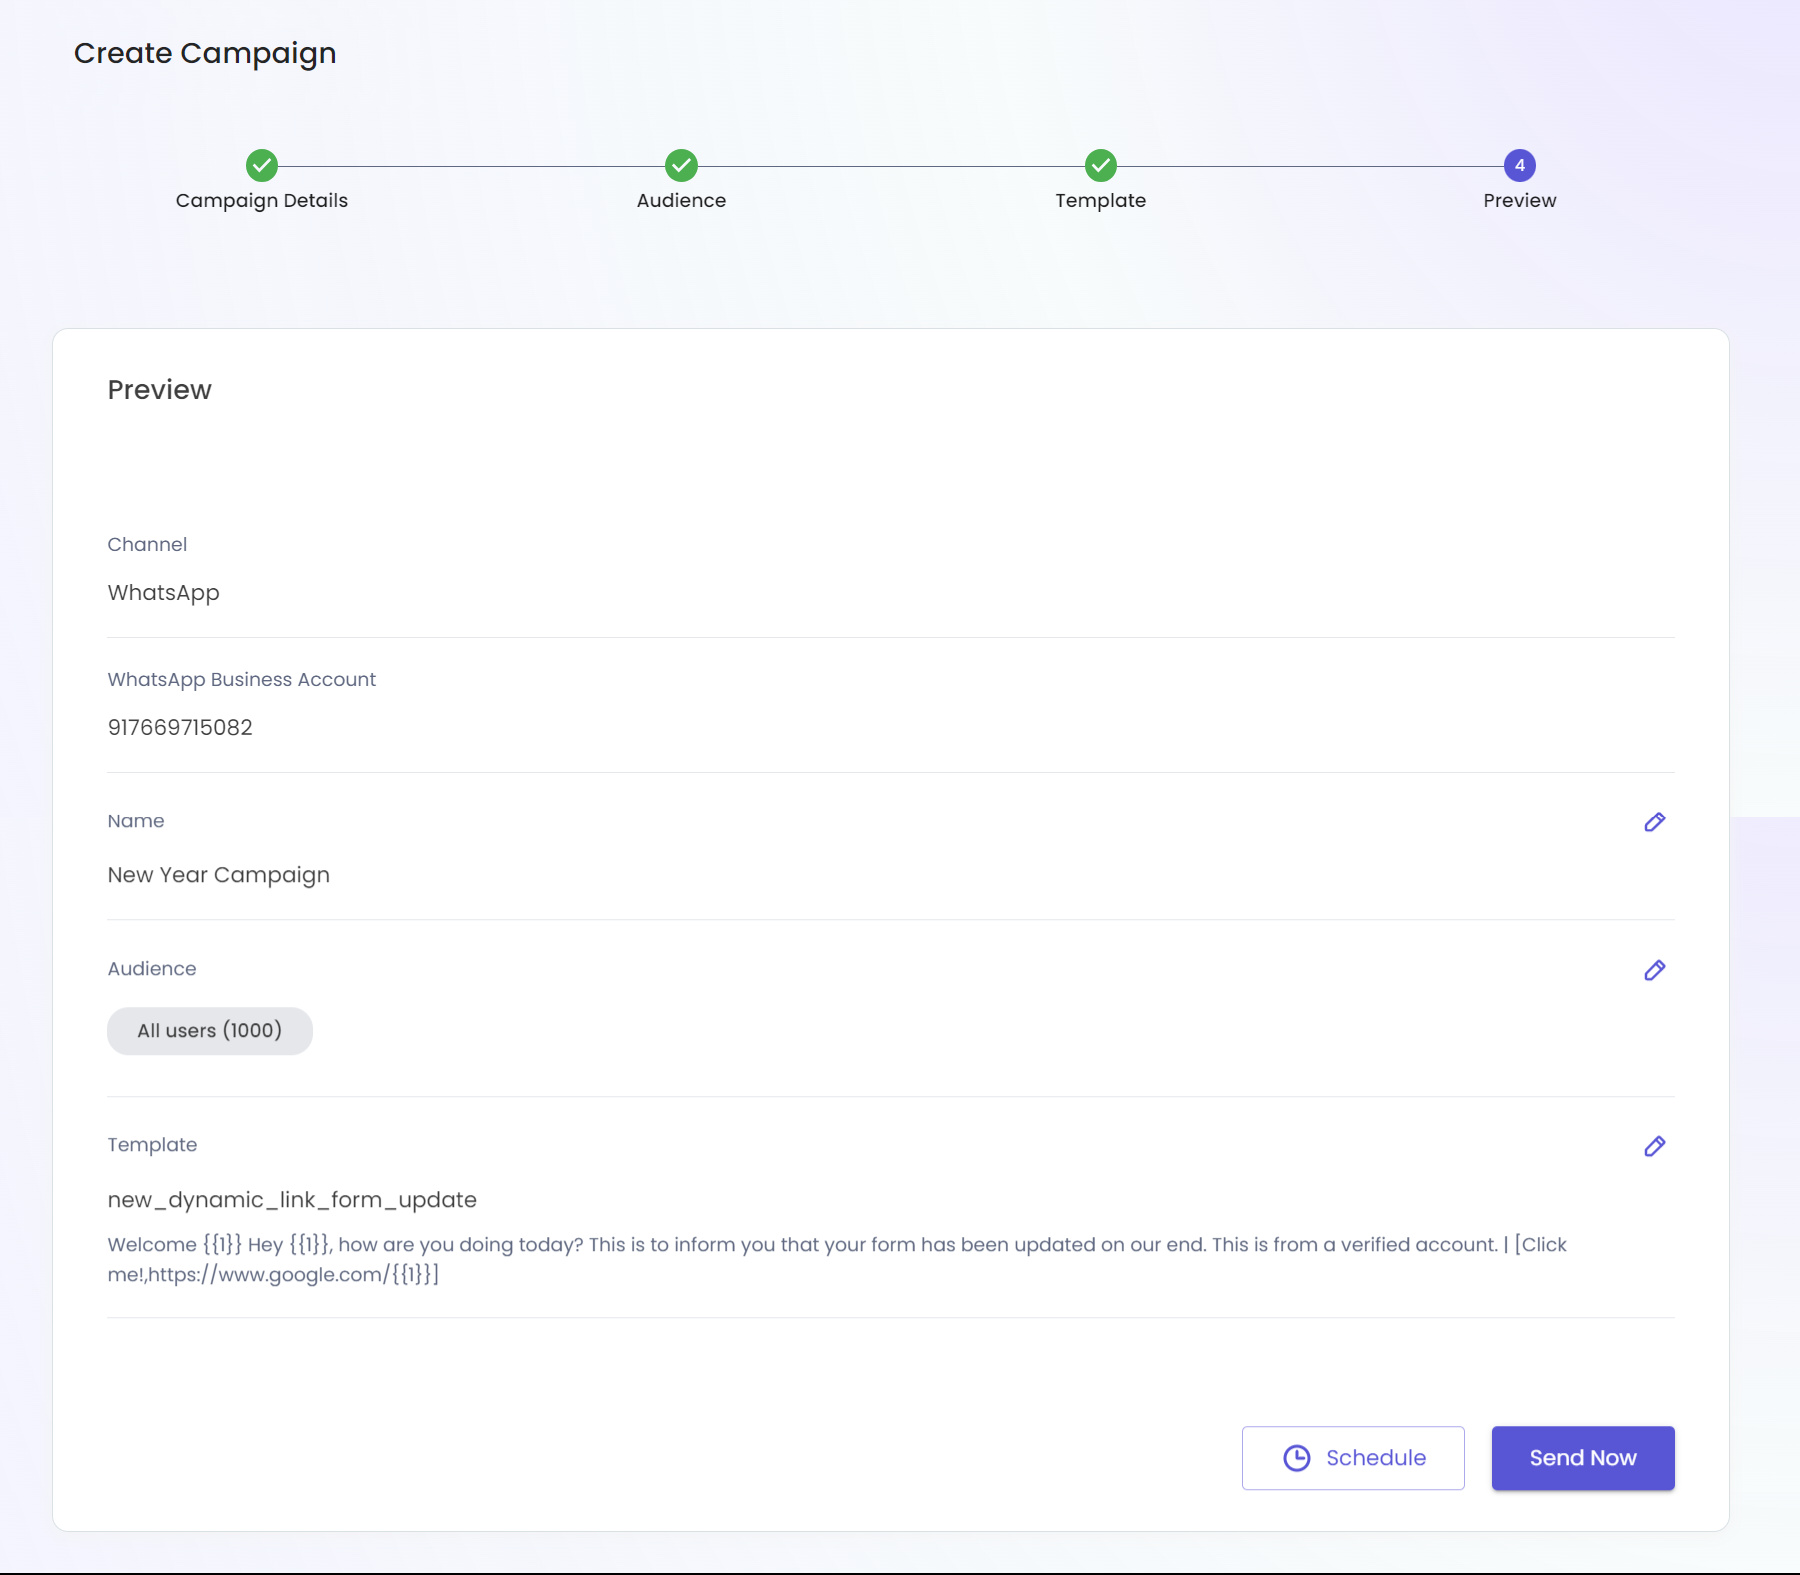
Task: Click the Template field label
Action: pyautogui.click(x=152, y=1145)
